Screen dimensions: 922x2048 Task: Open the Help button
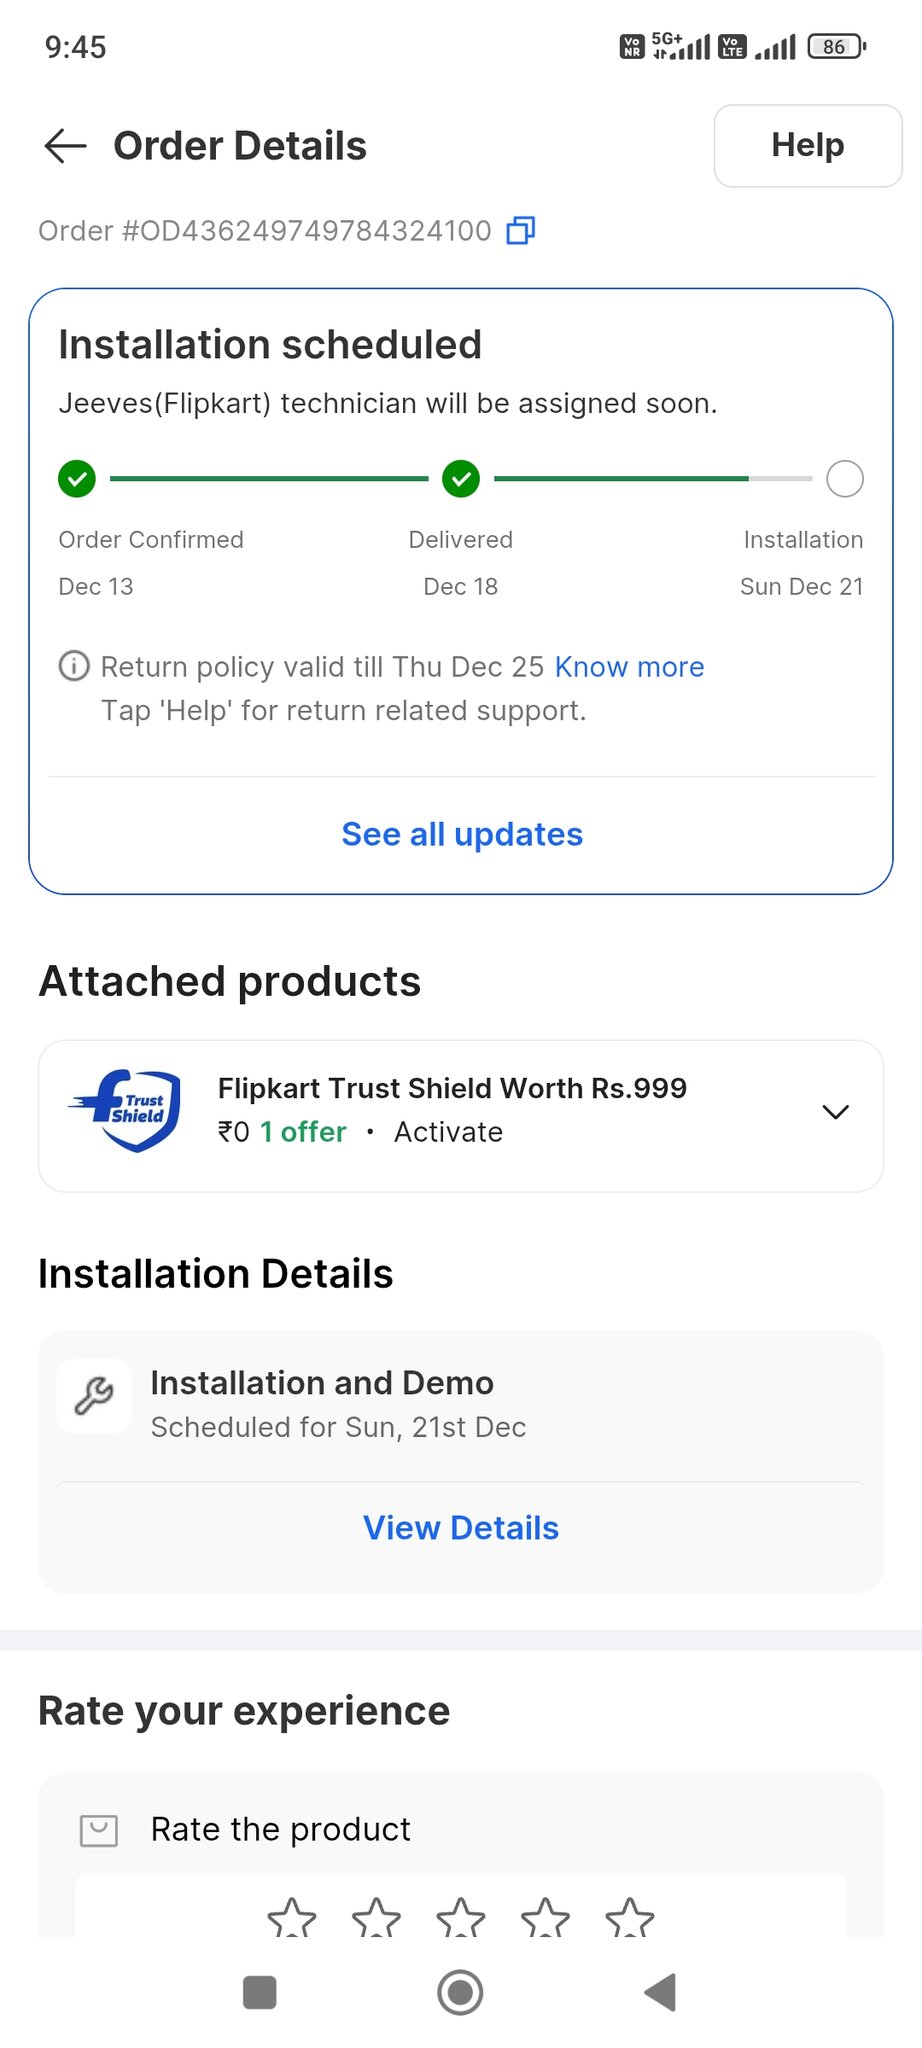pos(807,146)
